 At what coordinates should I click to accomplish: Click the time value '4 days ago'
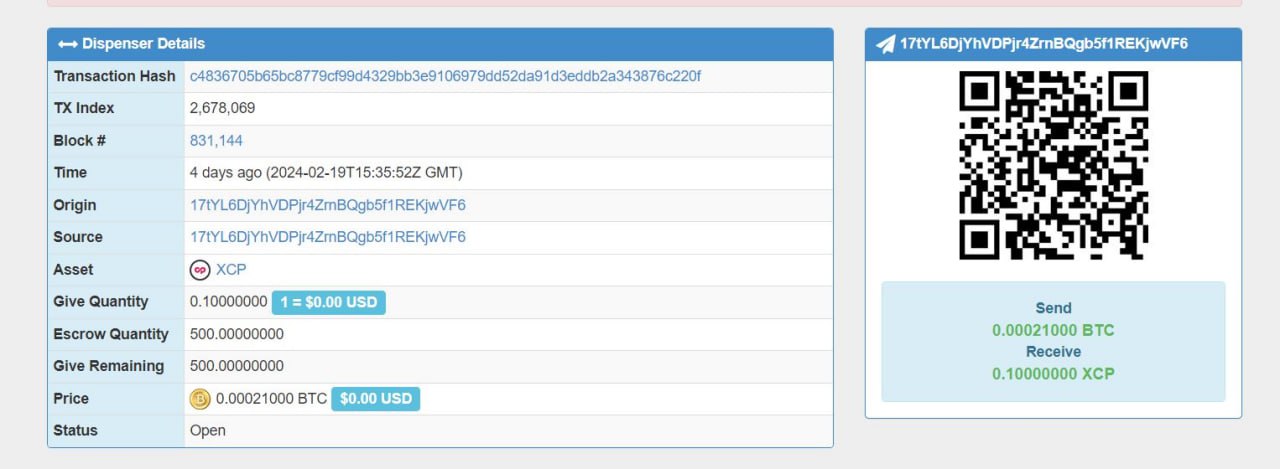tap(225, 173)
